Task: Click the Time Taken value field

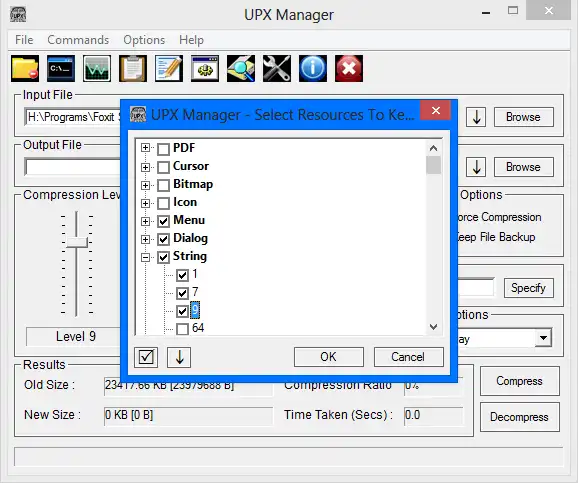Action: pyautogui.click(x=434, y=416)
